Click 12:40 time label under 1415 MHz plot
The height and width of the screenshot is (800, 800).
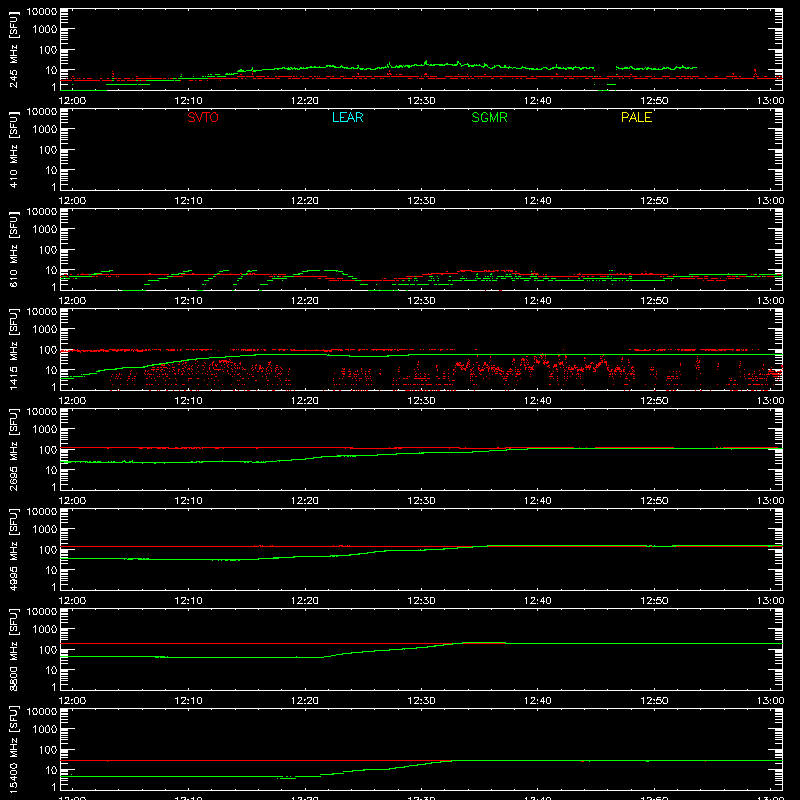(x=538, y=401)
